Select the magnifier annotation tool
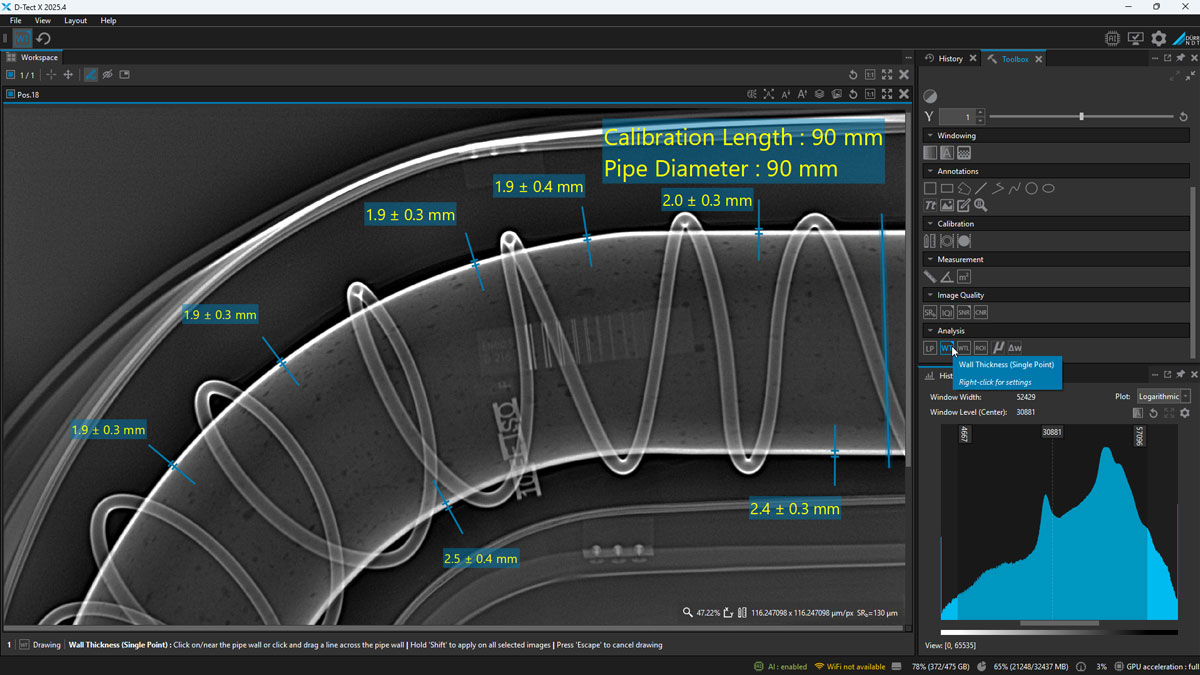 (x=981, y=206)
